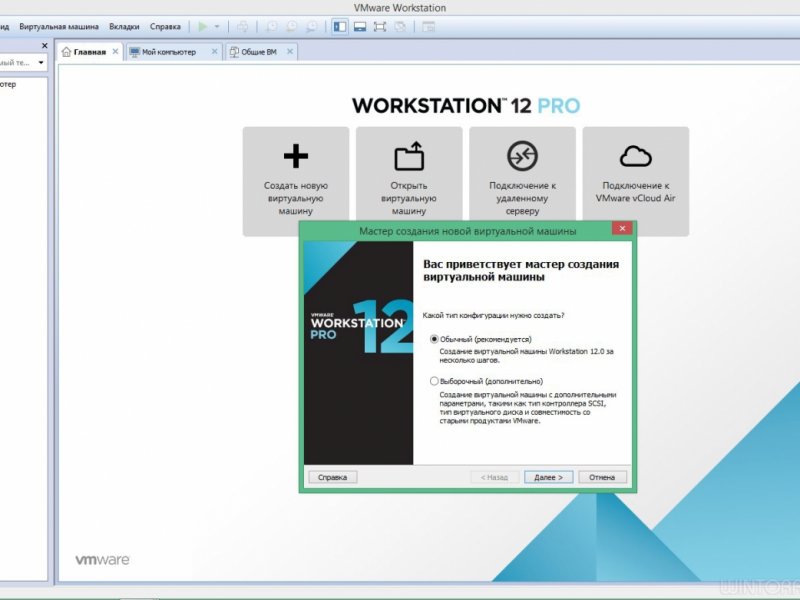
Task: Close the new VM wizard dialog
Action: pos(622,229)
